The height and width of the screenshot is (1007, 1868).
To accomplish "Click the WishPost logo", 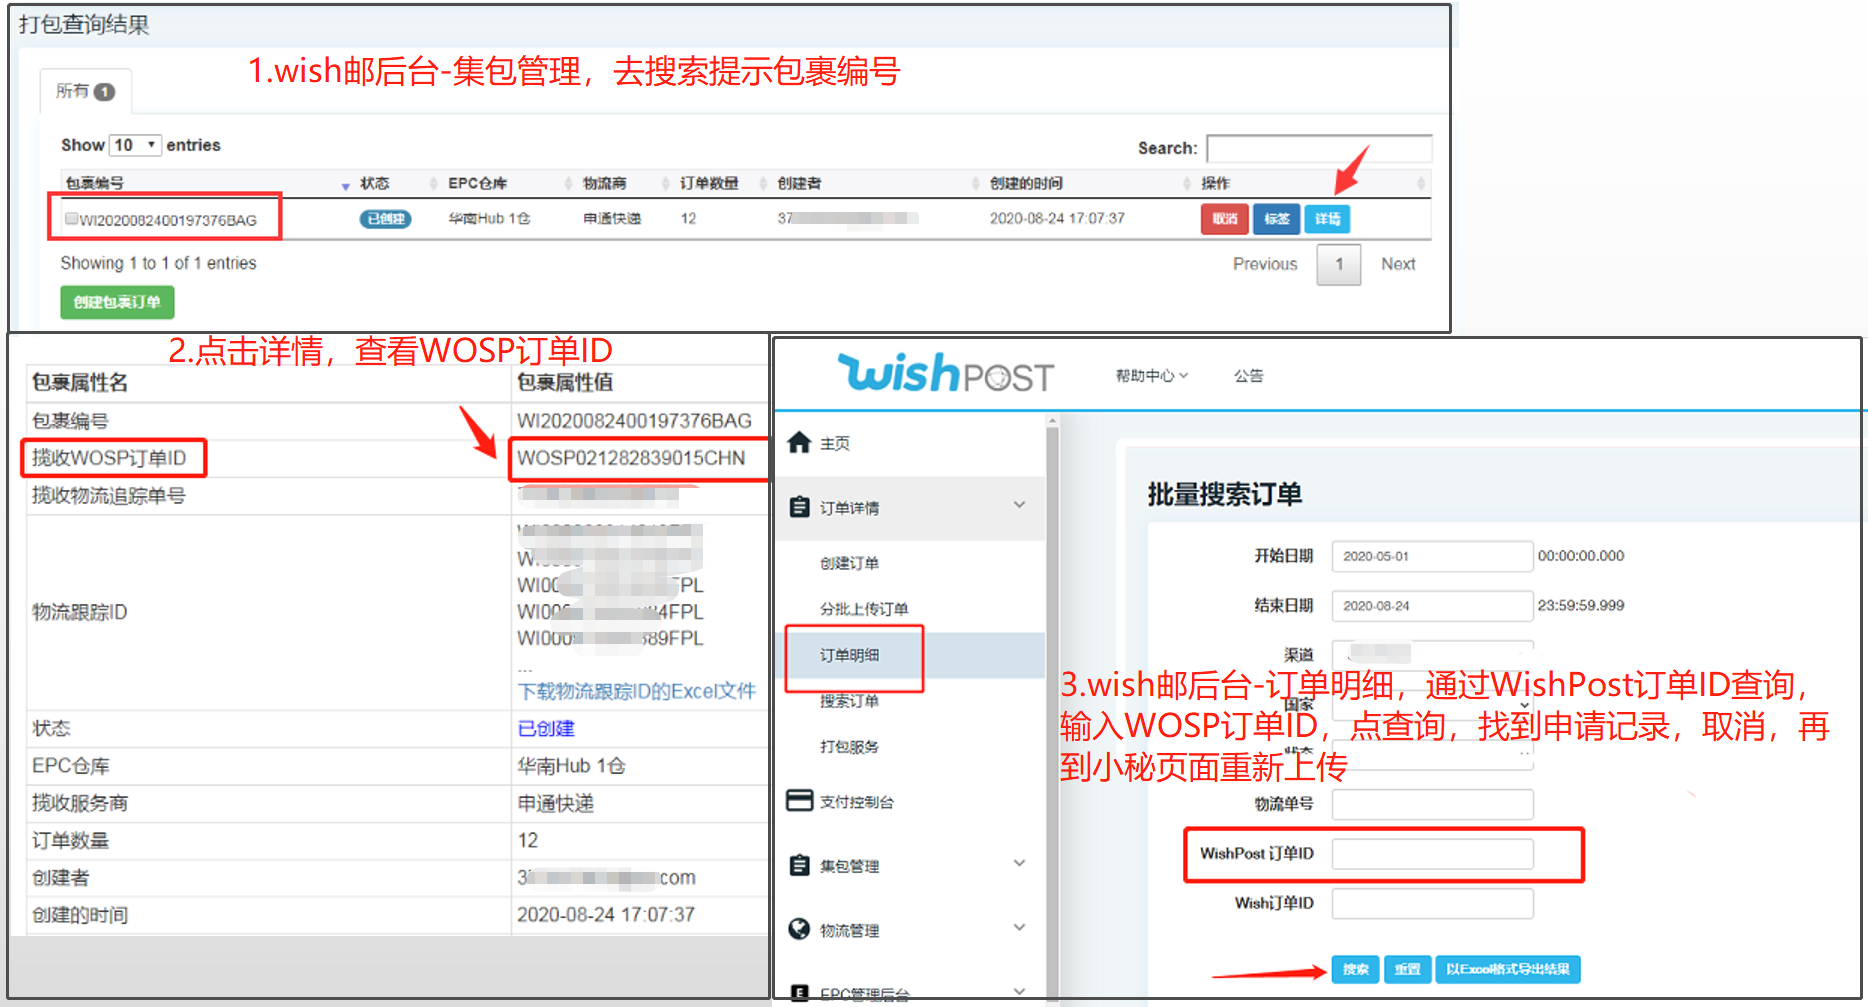I will (945, 372).
